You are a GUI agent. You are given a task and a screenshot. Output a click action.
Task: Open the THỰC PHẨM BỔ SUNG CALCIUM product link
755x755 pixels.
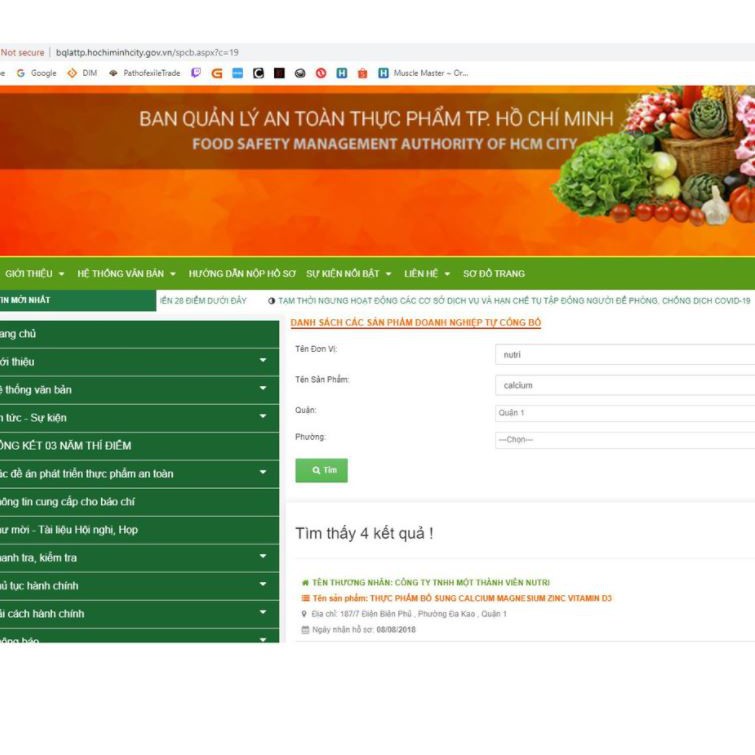(x=461, y=598)
